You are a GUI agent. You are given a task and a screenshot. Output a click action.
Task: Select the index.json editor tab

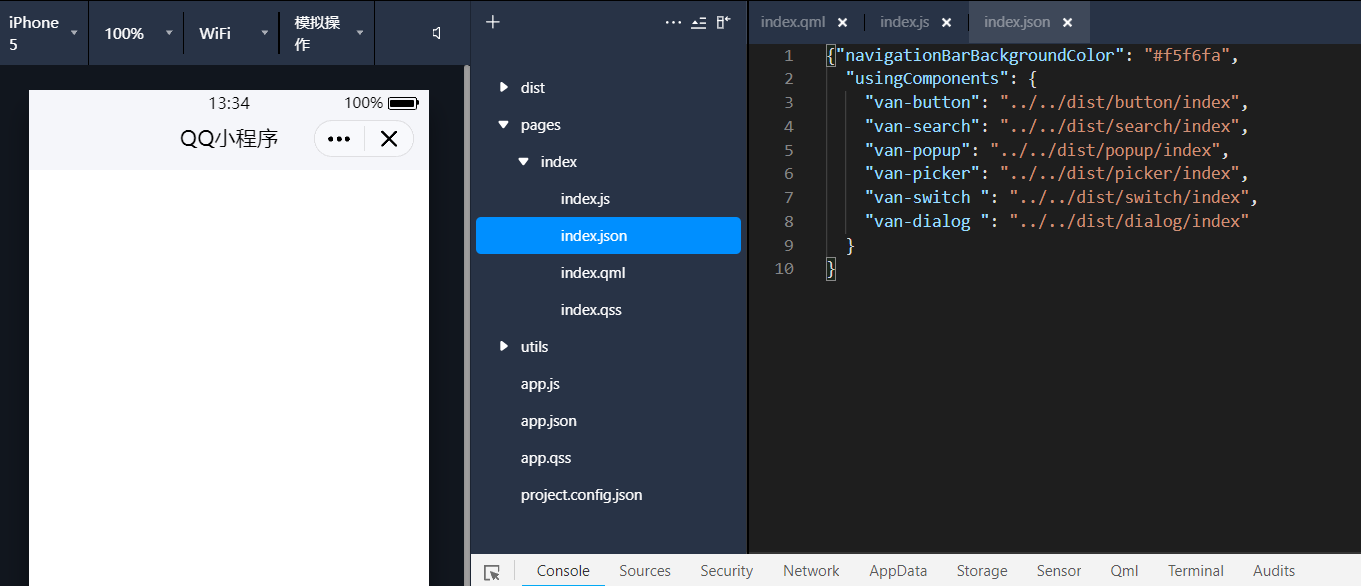1017,22
